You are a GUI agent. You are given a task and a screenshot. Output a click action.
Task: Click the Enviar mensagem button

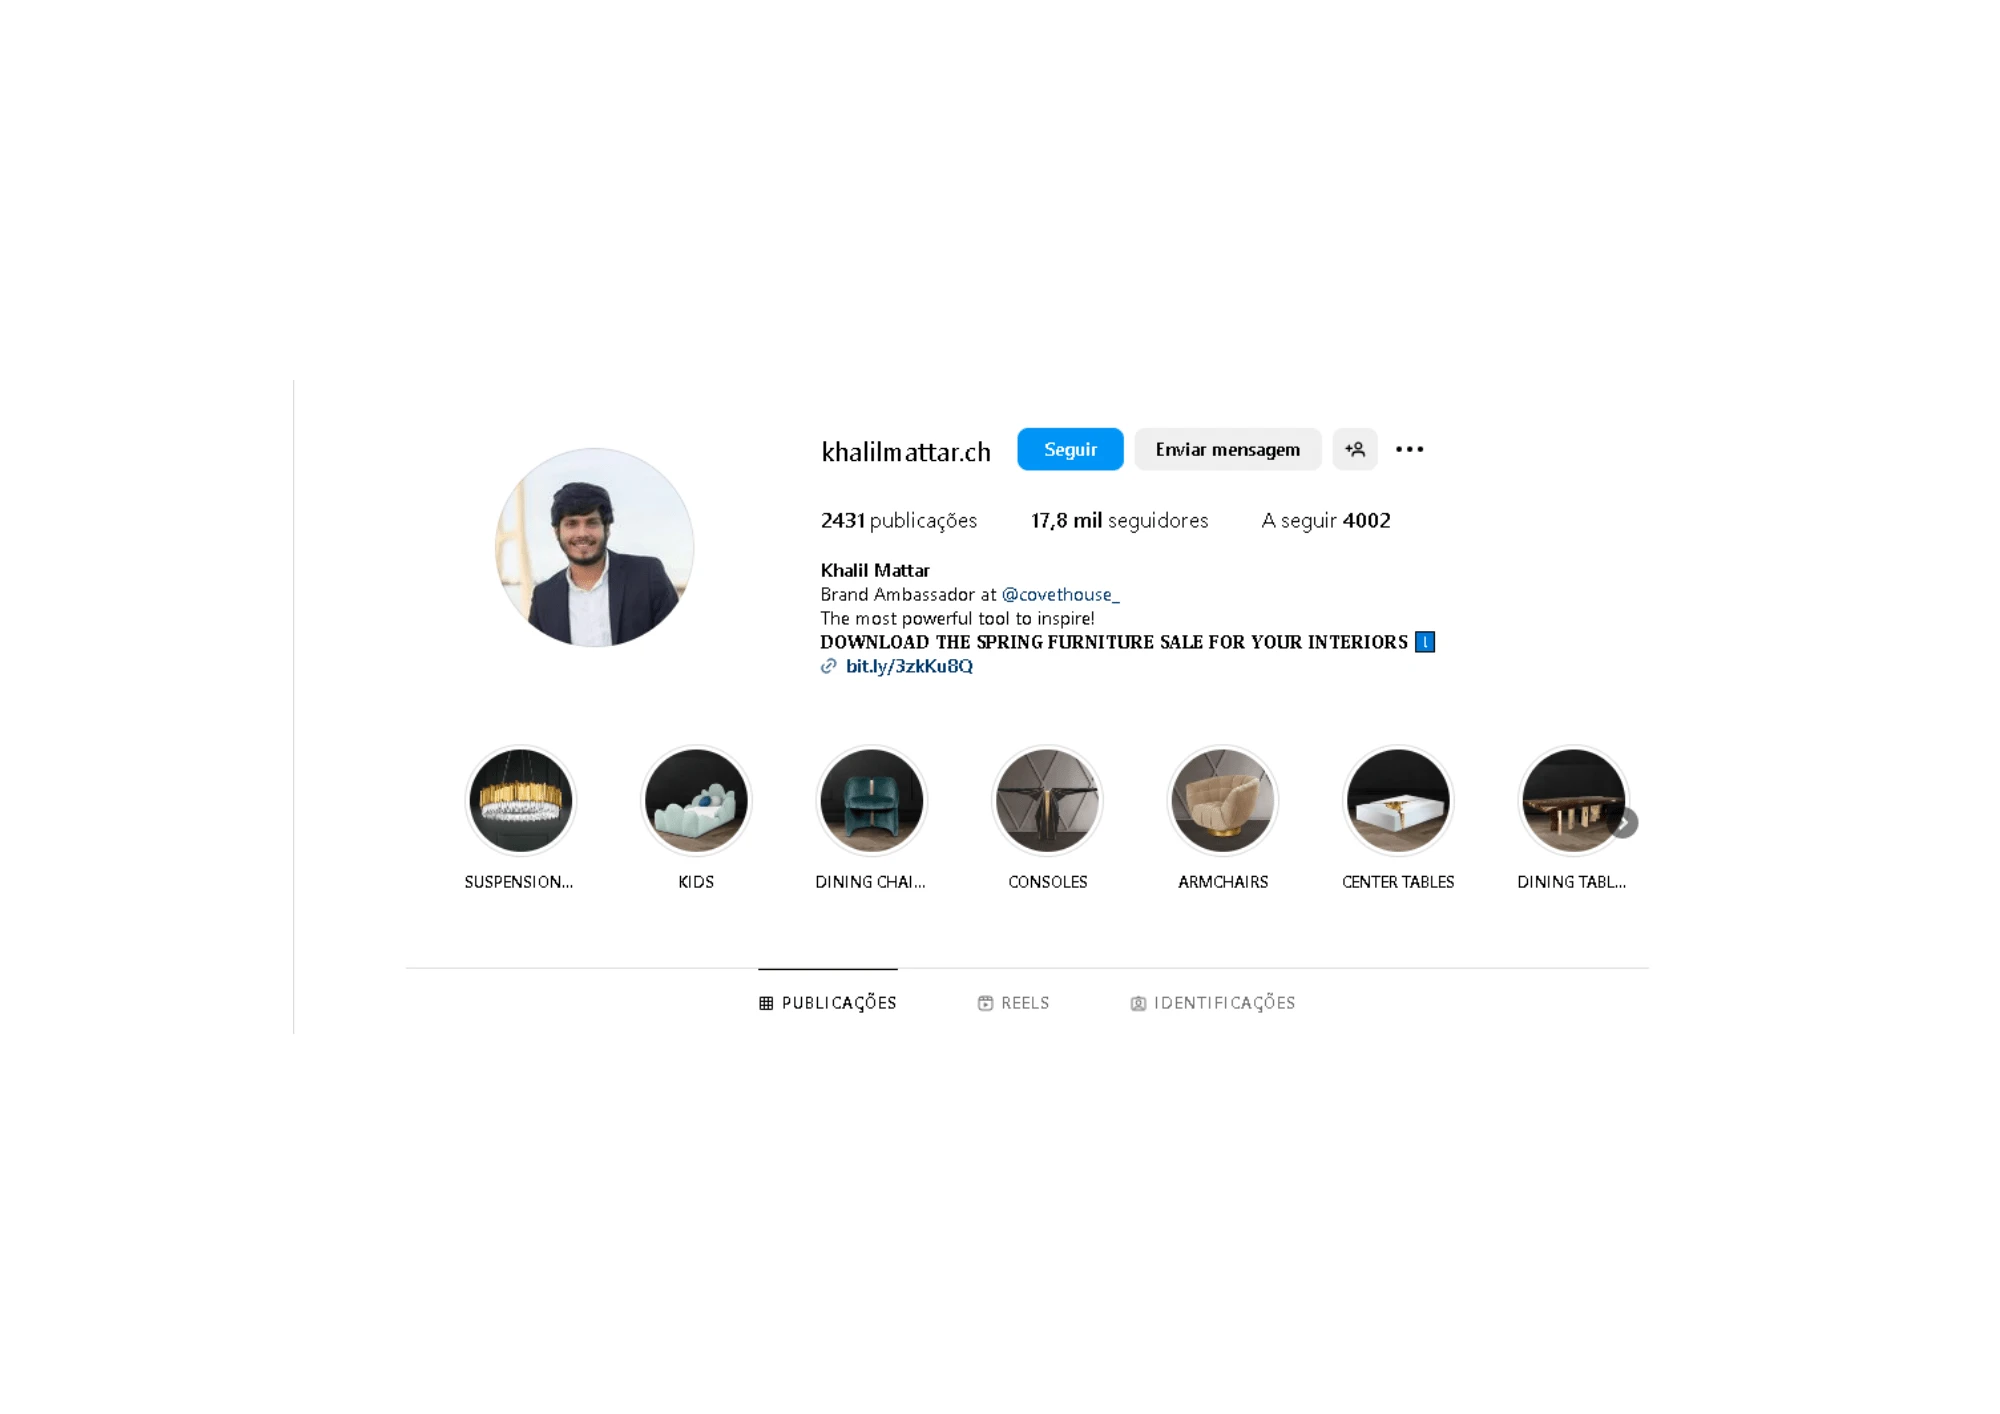1227,449
